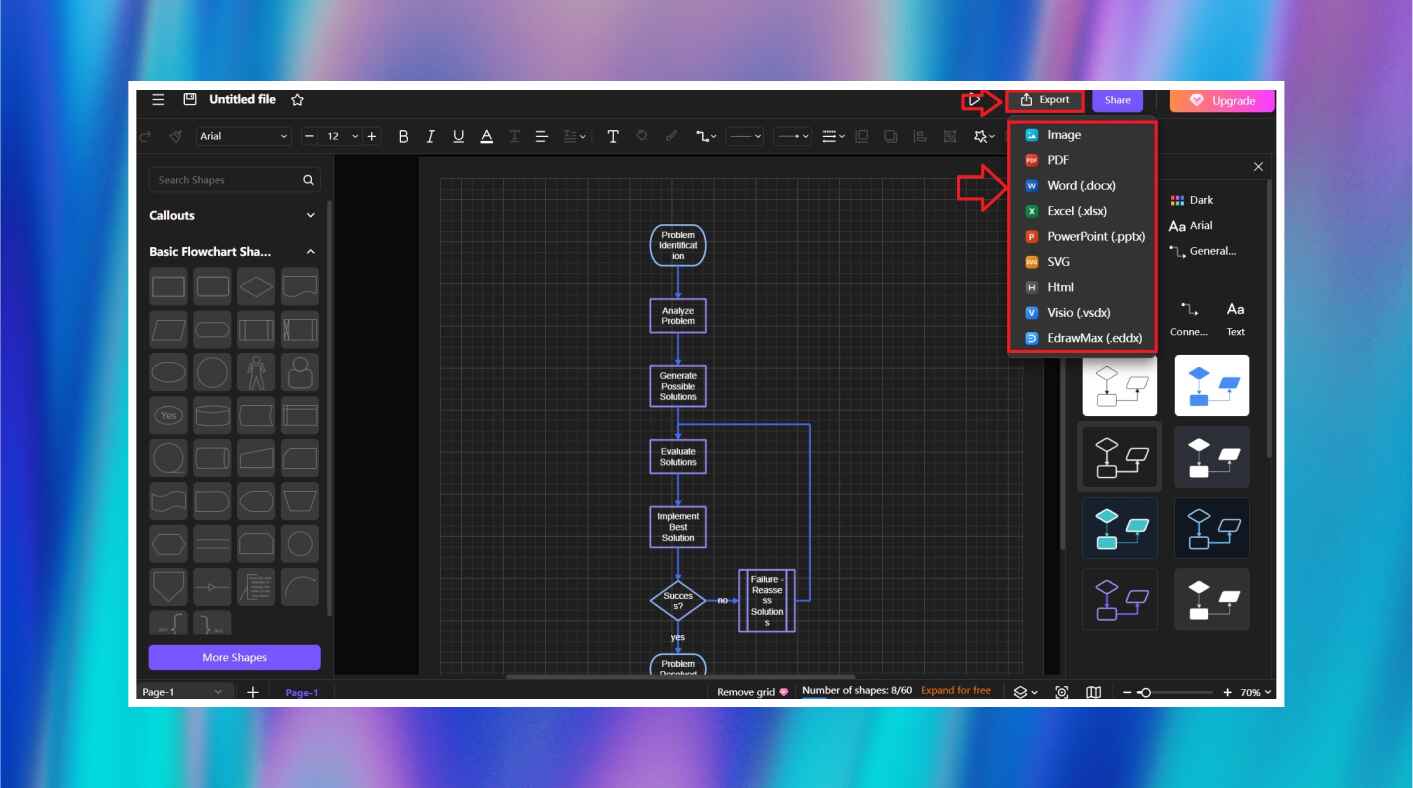Select the Analyze Problem box on canvas

pyautogui.click(x=678, y=316)
